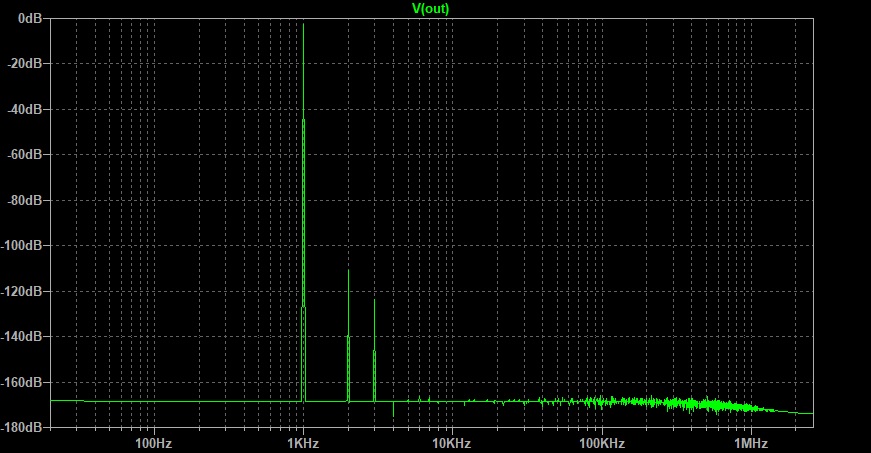Select the -140dB axis label
The width and height of the screenshot is (871, 453).
(x=22, y=336)
